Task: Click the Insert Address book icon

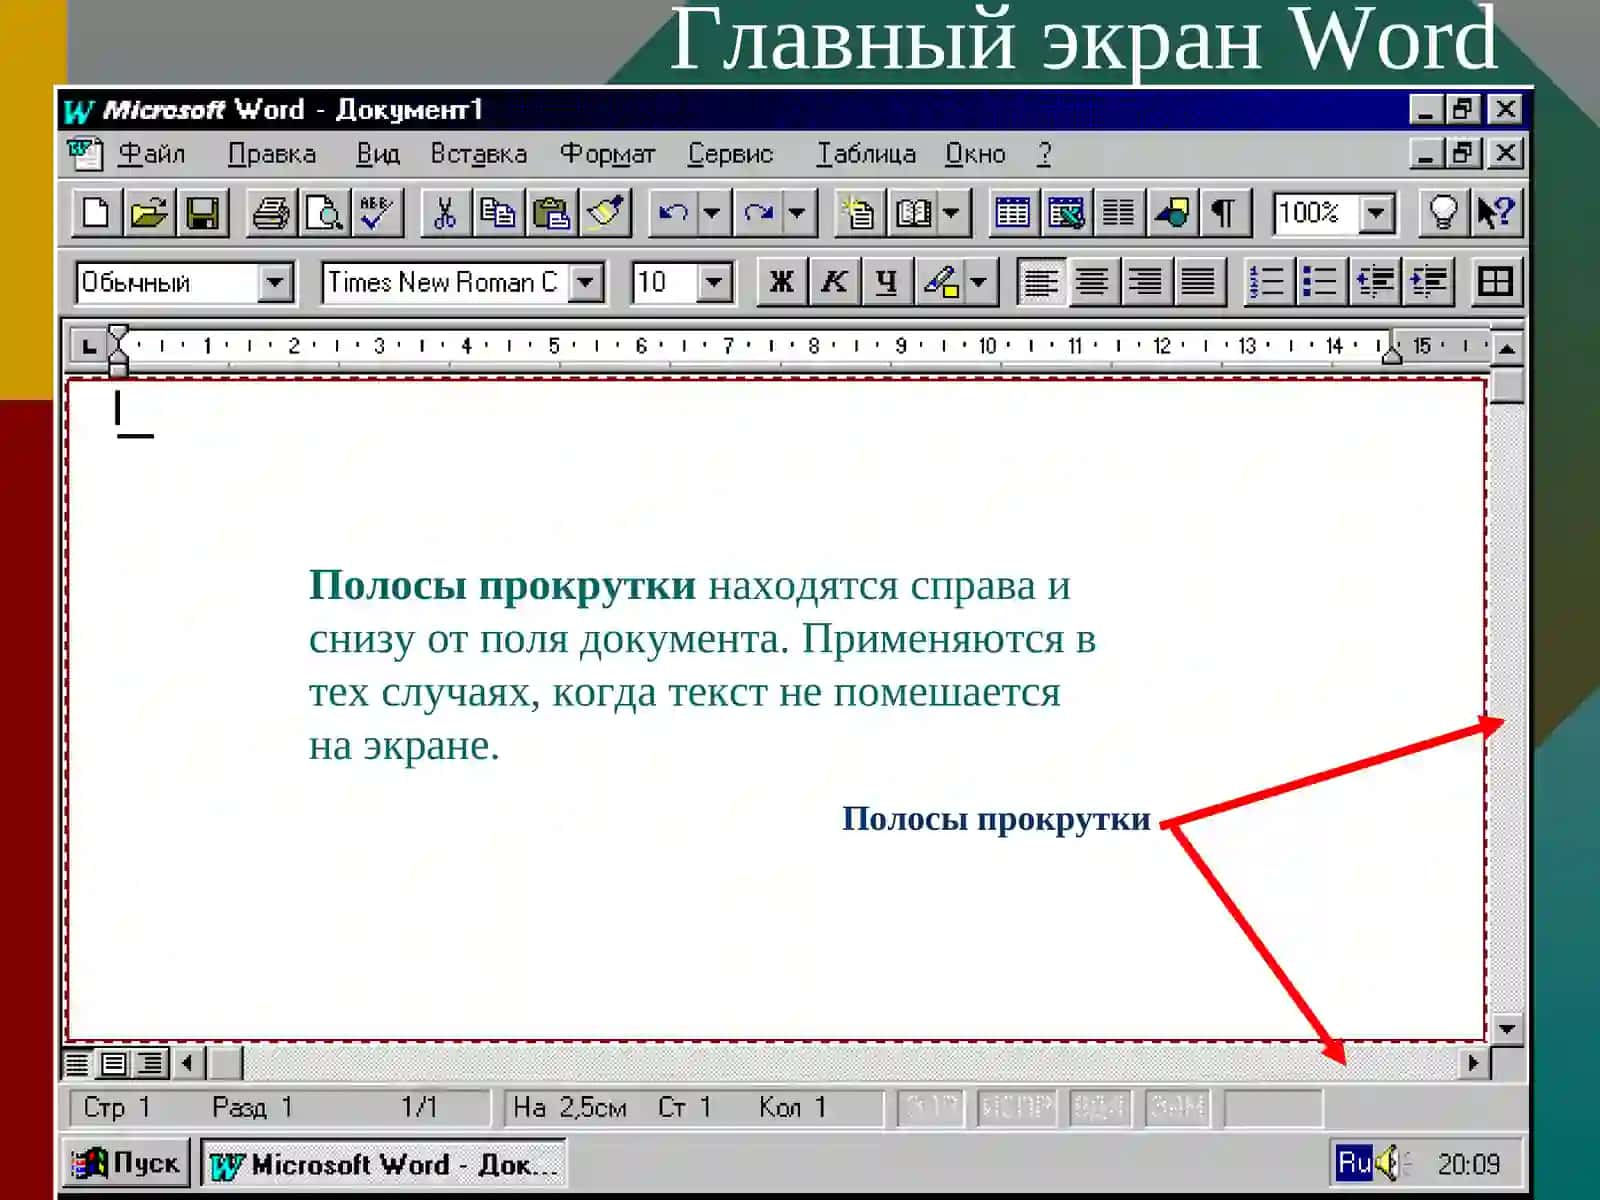Action: point(913,213)
